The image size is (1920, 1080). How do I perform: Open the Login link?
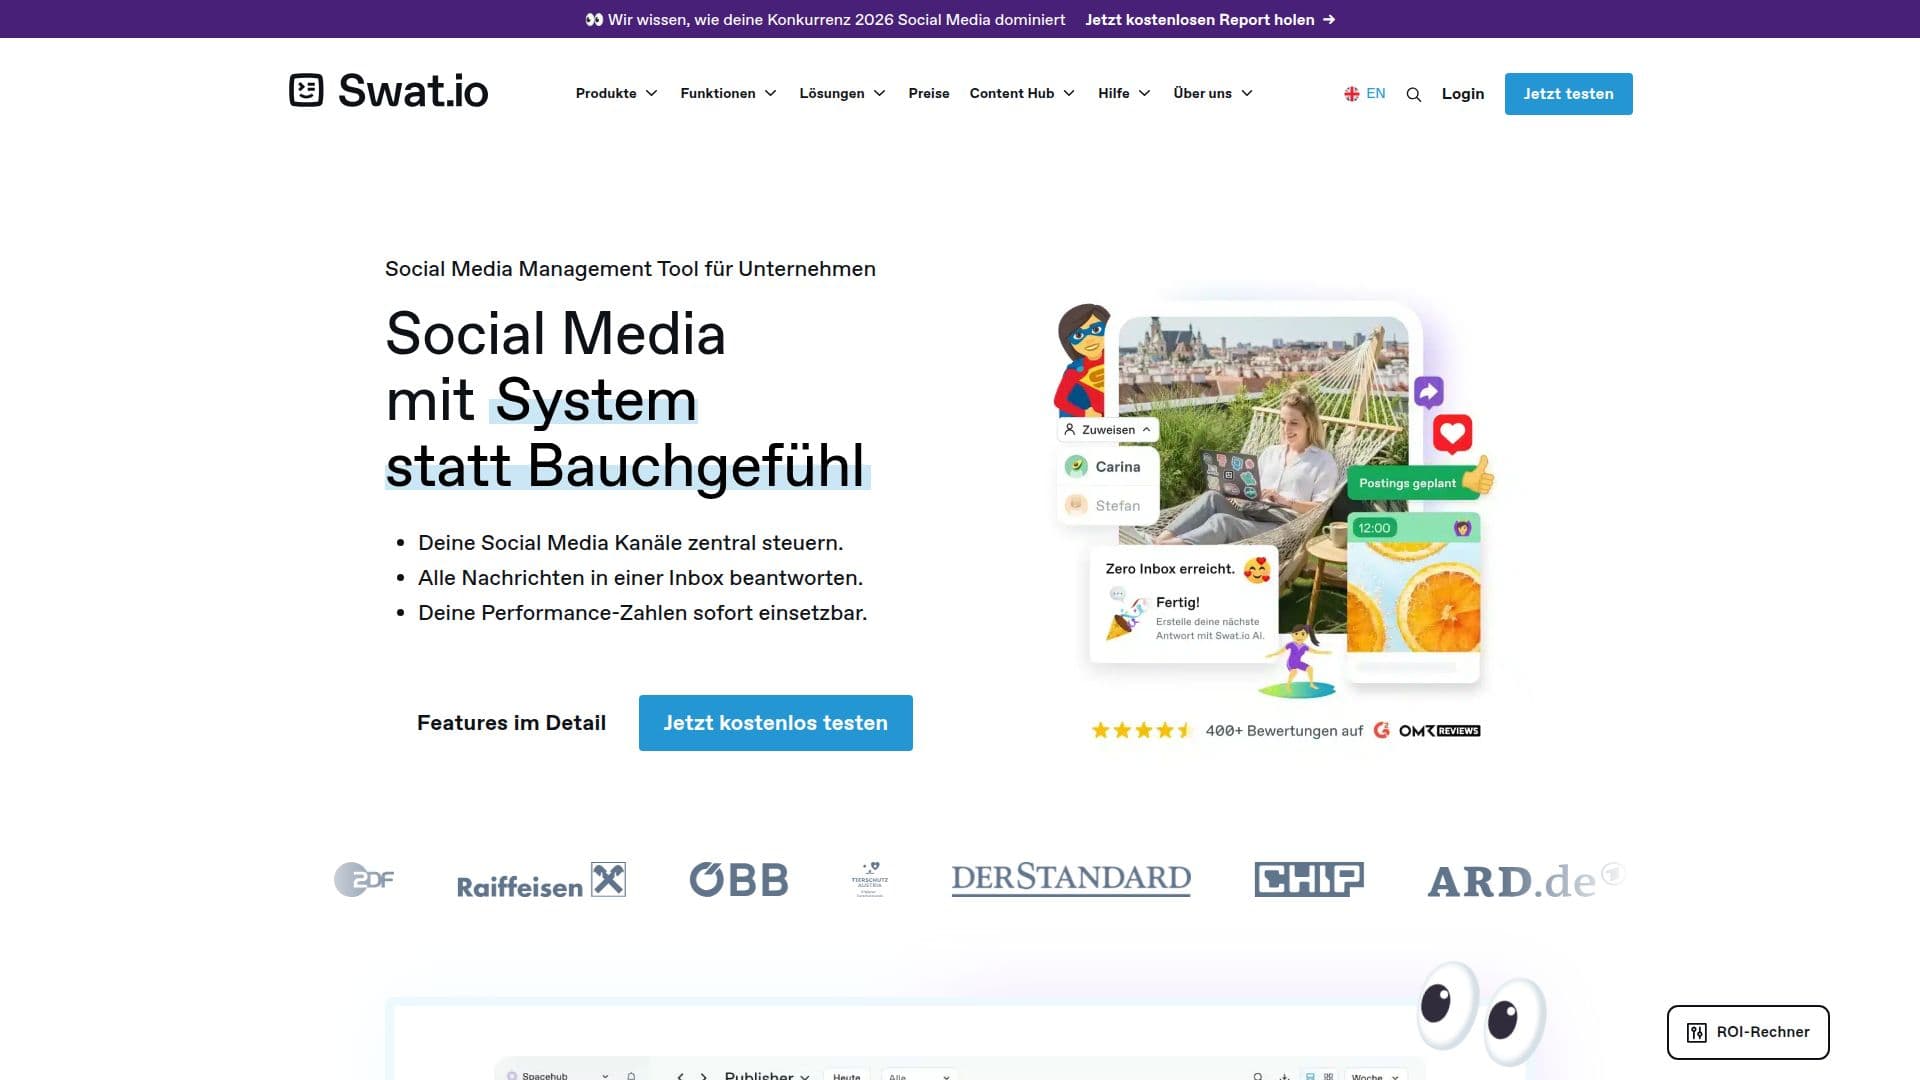click(1463, 94)
